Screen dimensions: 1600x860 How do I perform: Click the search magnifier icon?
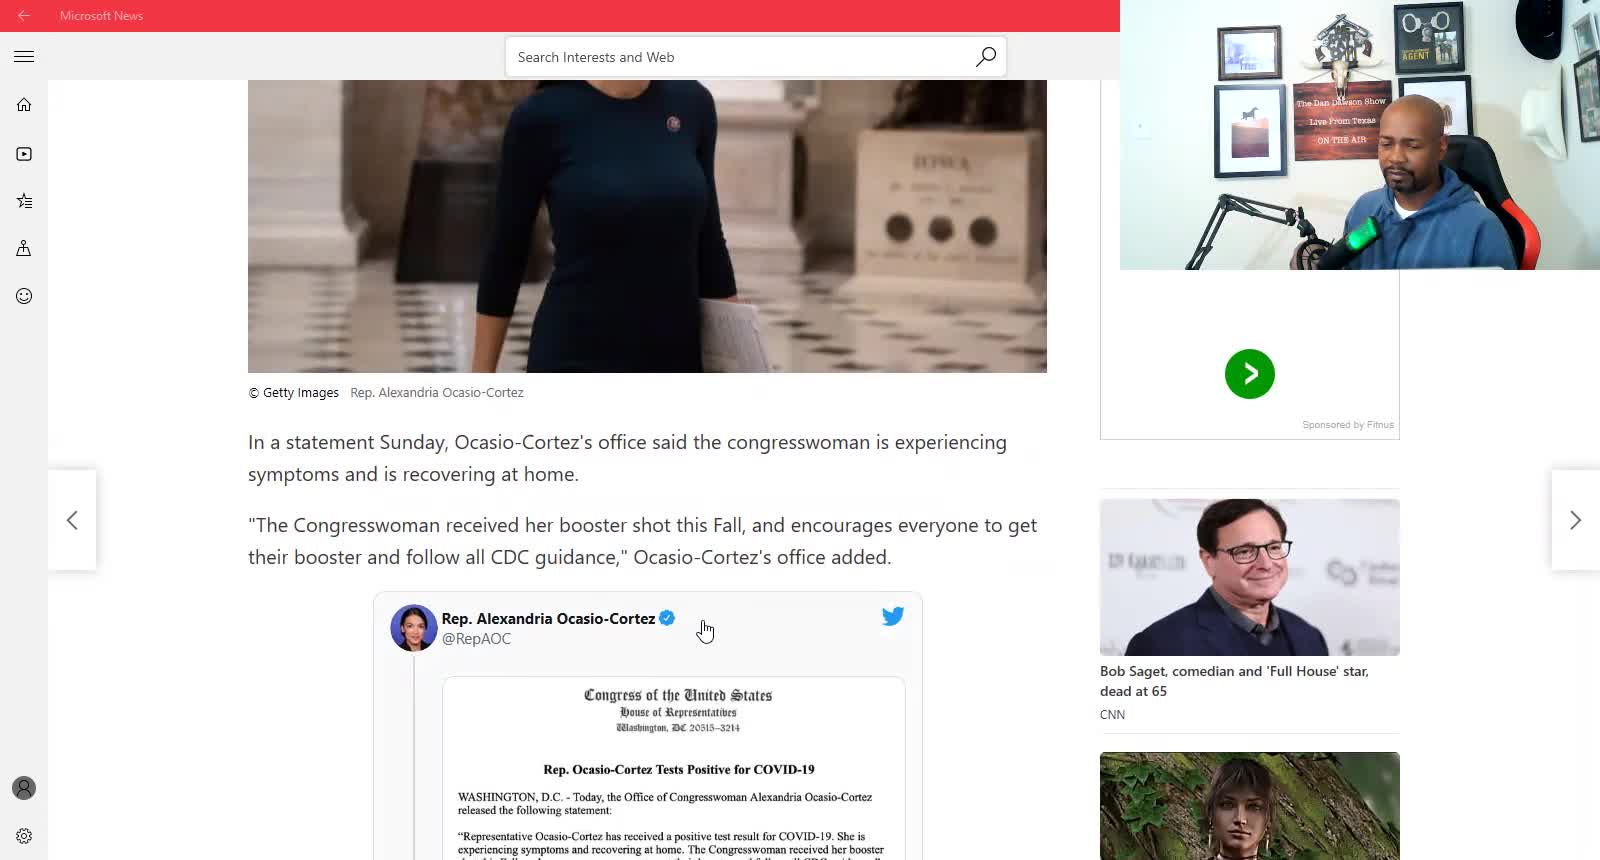[x=986, y=57]
